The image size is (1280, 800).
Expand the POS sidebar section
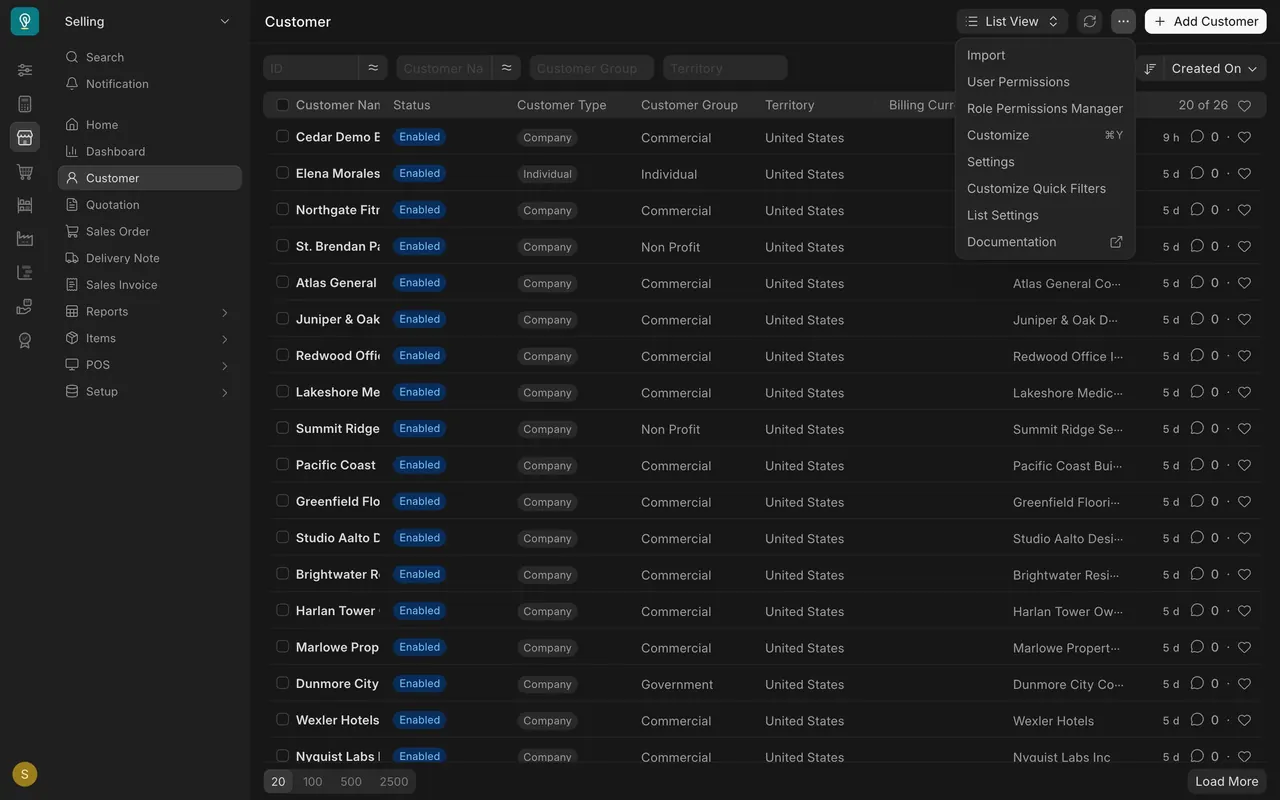click(x=225, y=365)
